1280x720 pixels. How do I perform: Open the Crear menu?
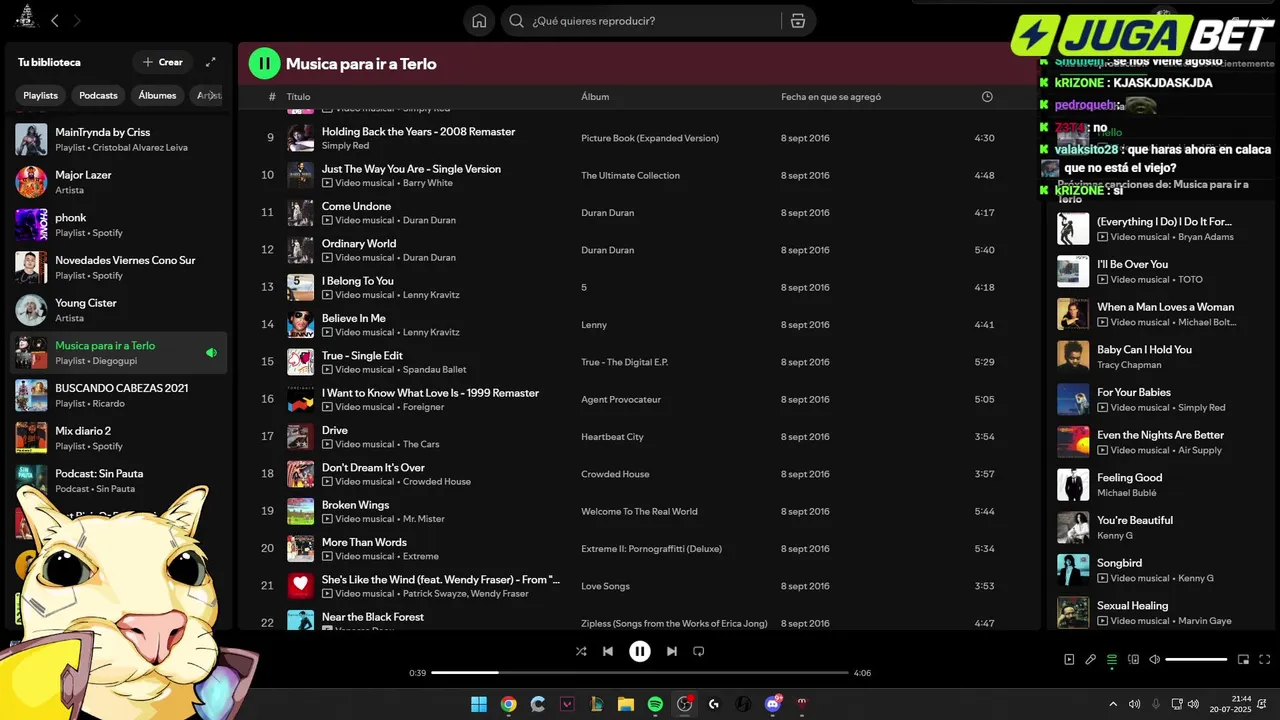click(162, 62)
